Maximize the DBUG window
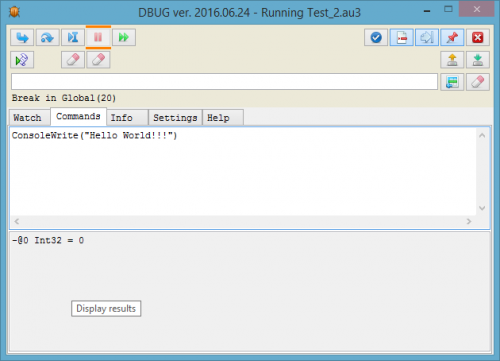Viewport: 500px width, 361px height. pyautogui.click(x=448, y=9)
